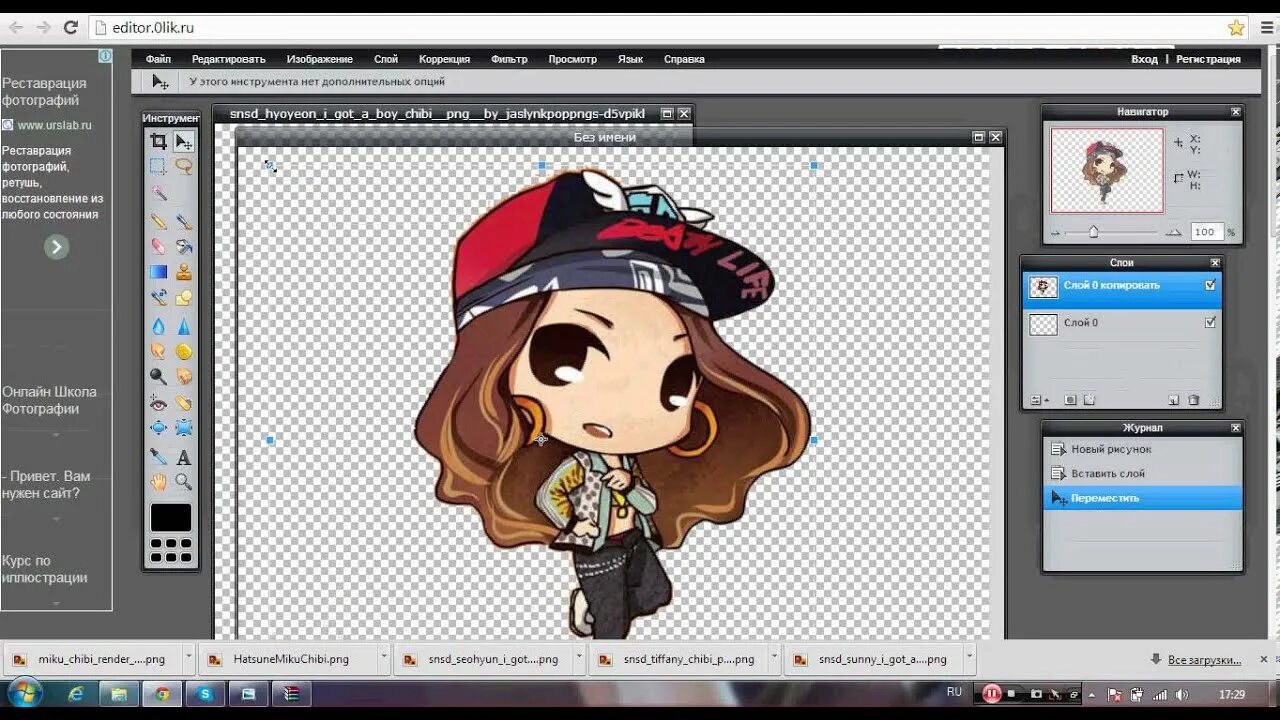Click the Вход login link
1280x720 pixels.
(1144, 59)
